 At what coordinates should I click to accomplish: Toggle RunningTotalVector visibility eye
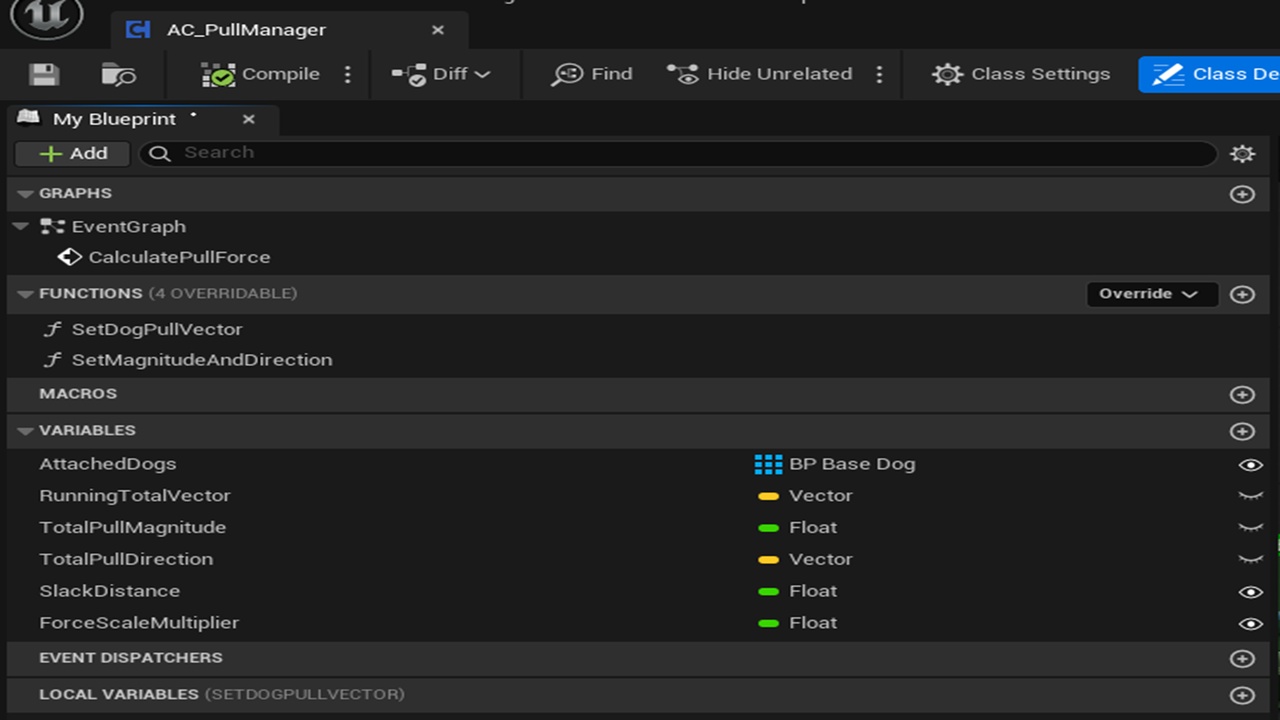pos(1250,496)
